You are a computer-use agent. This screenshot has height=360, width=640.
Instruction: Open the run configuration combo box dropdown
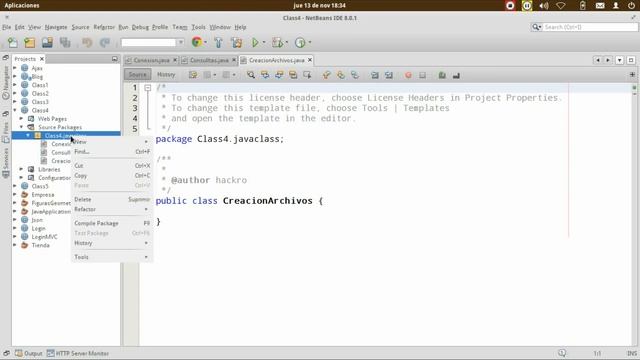pos(181,42)
